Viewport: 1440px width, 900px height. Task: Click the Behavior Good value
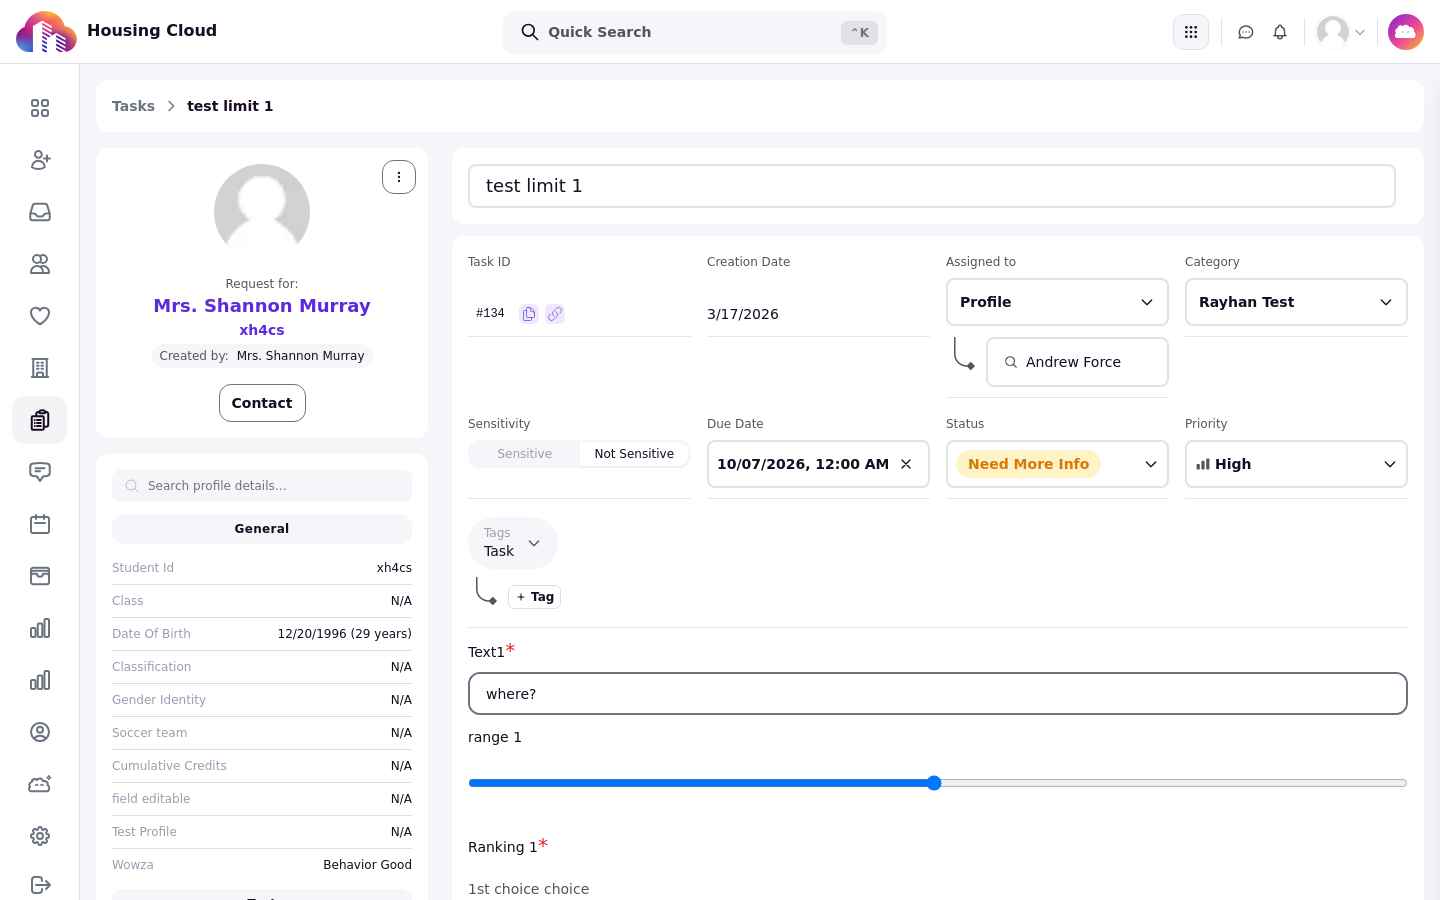[x=367, y=865]
